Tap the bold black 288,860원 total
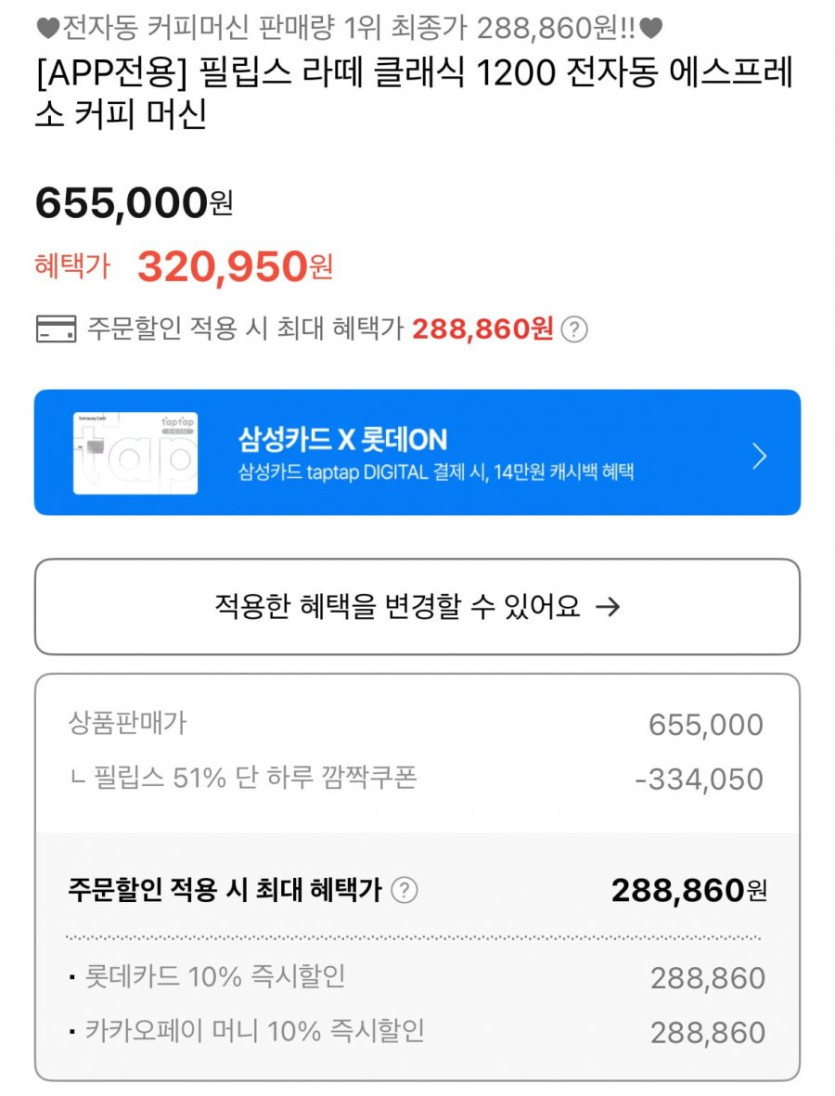This screenshot has height=1096, width=835. 688,890
